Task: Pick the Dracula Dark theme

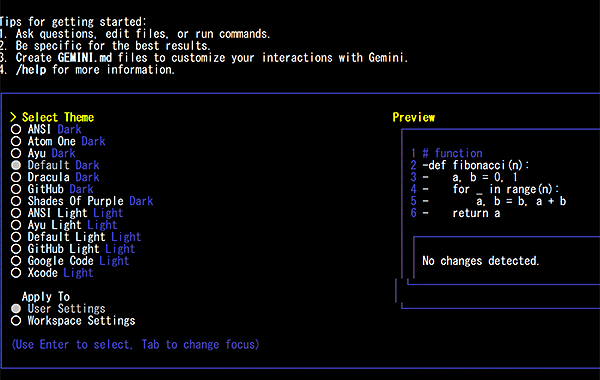Action: click(16, 177)
